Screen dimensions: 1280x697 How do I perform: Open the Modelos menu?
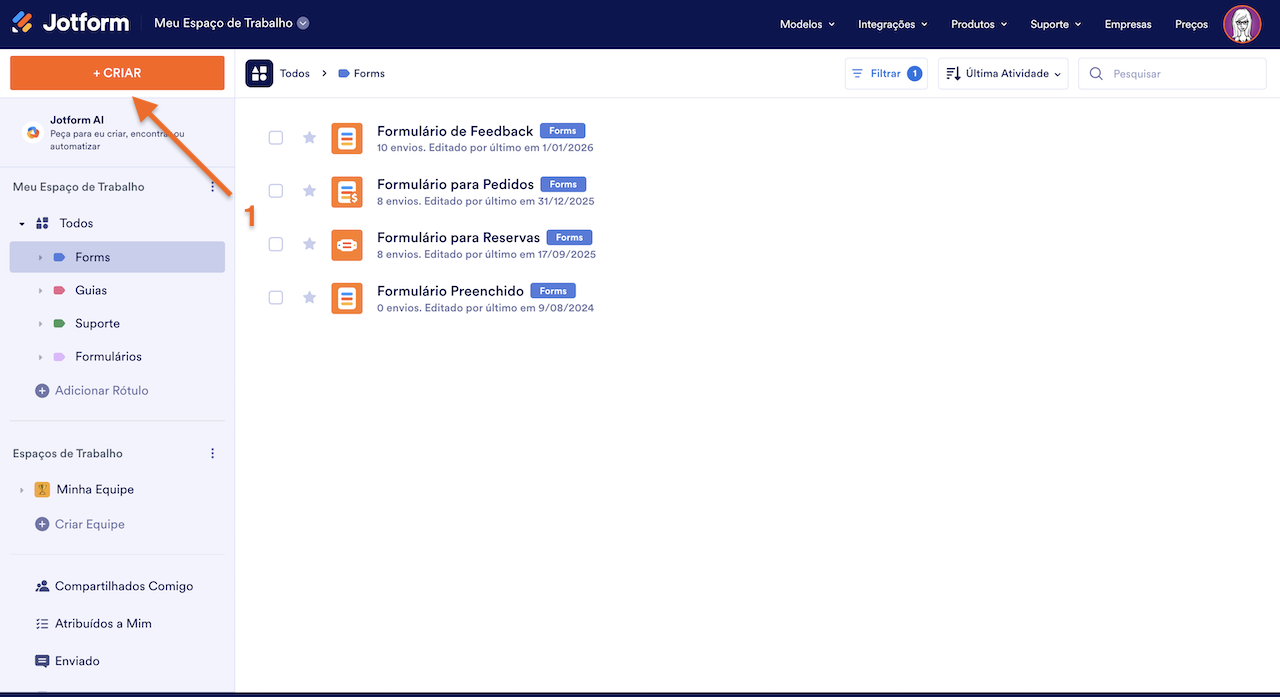(806, 24)
